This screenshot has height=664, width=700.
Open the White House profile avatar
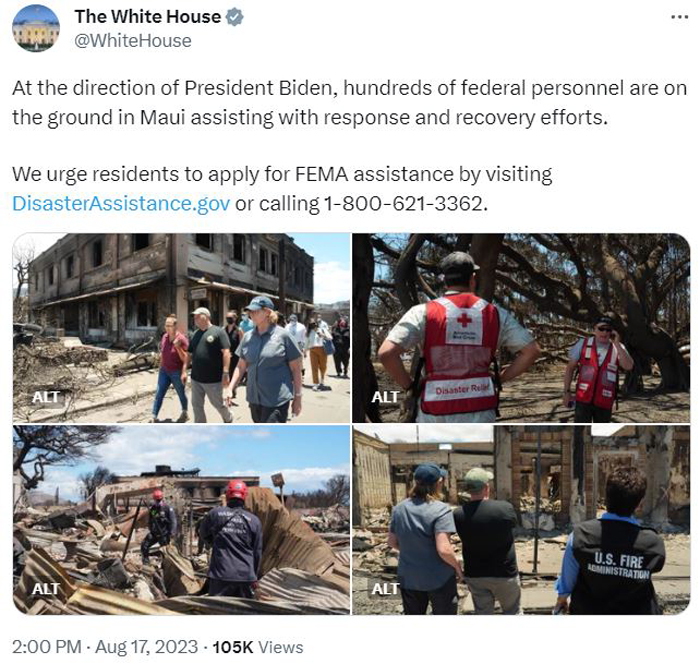(x=36, y=28)
